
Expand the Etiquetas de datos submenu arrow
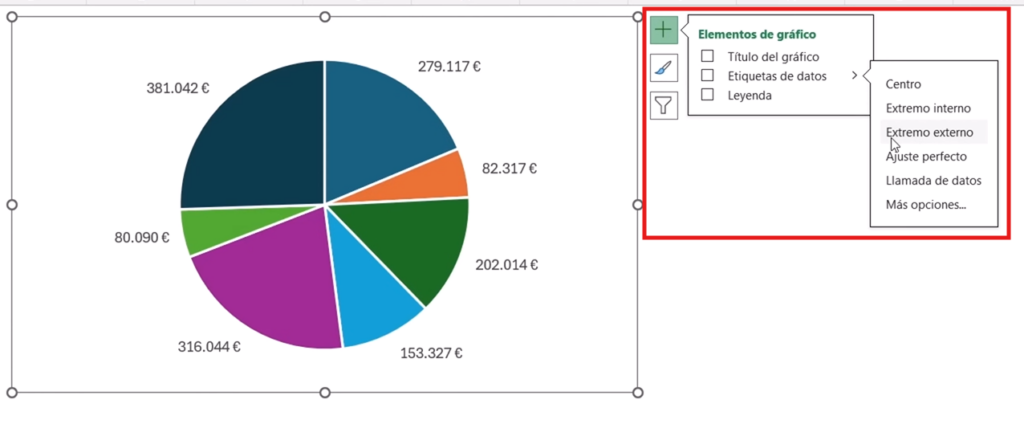pyautogui.click(x=854, y=76)
